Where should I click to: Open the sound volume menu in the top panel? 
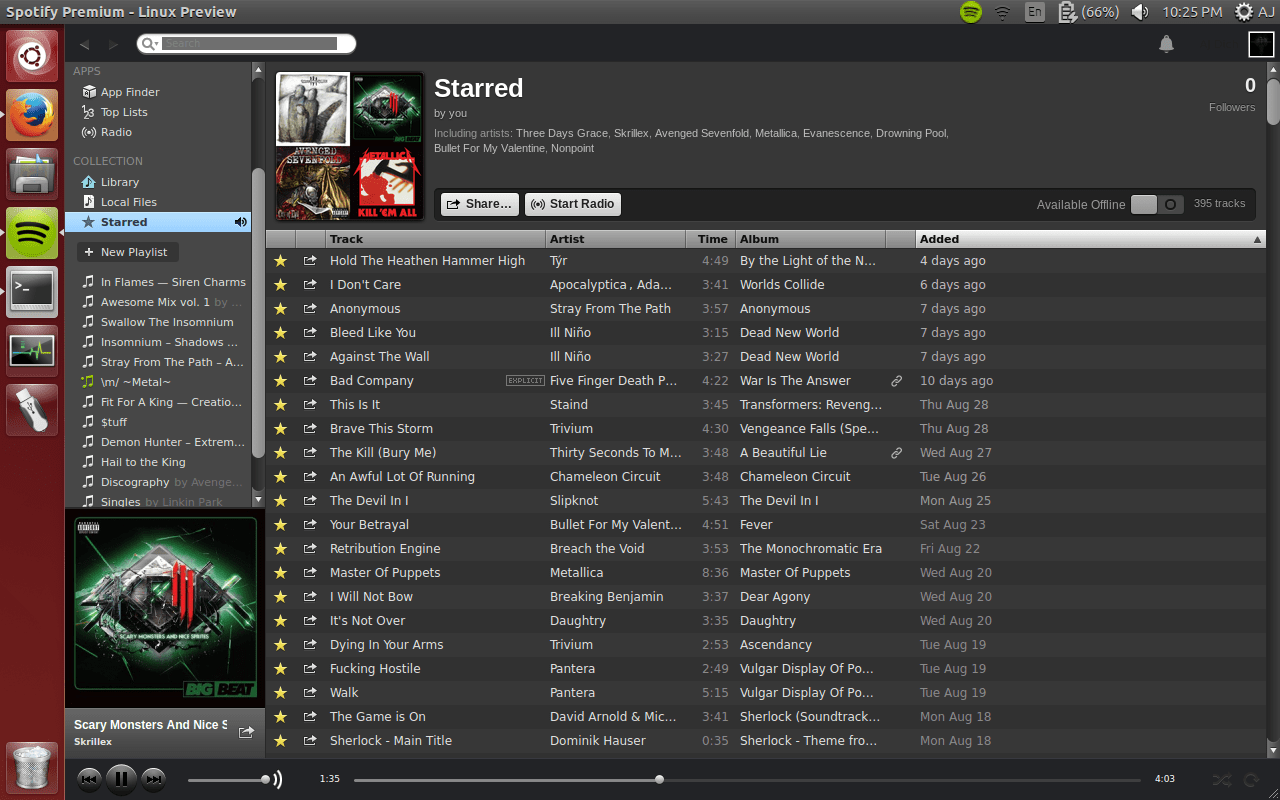[x=1140, y=12]
